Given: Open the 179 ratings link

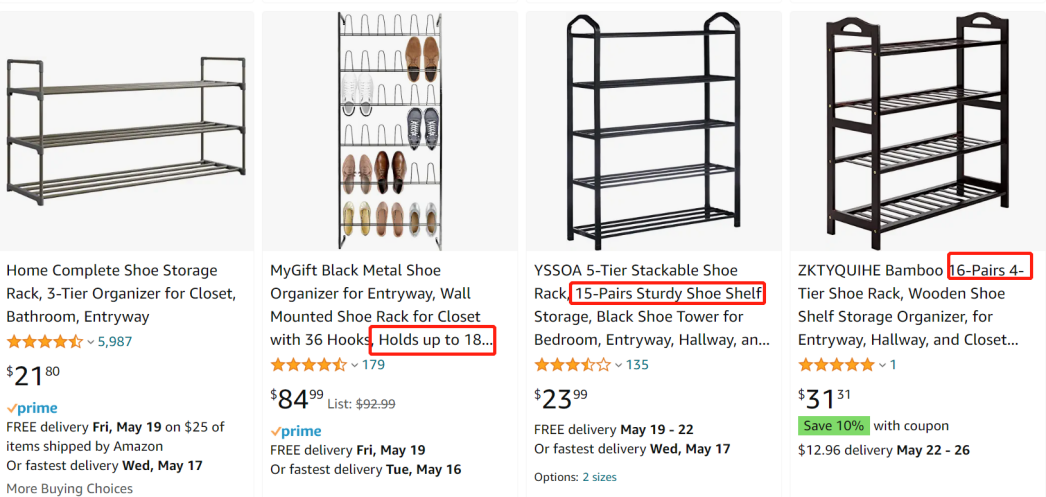Looking at the screenshot, I should 373,365.
